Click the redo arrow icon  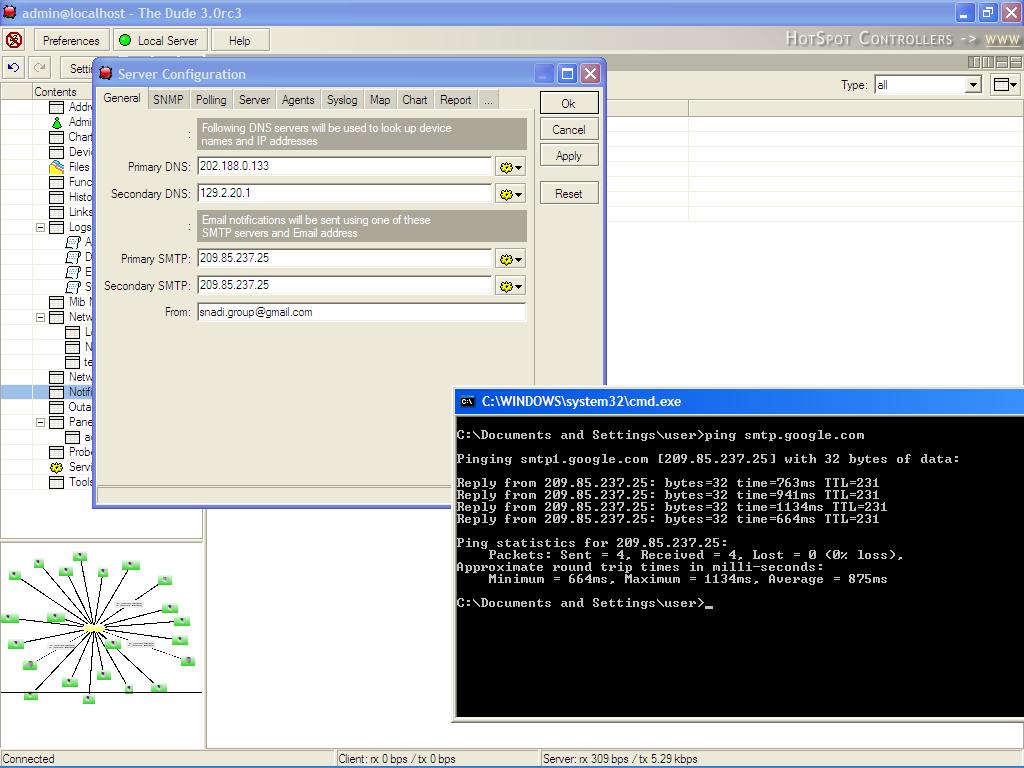(40, 68)
